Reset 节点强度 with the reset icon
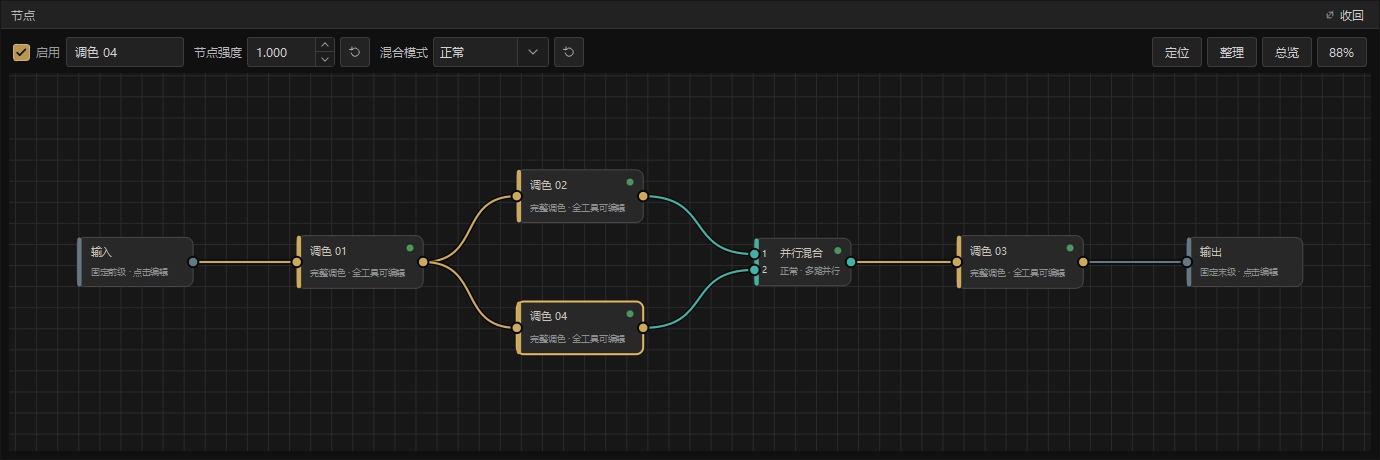 (355, 52)
